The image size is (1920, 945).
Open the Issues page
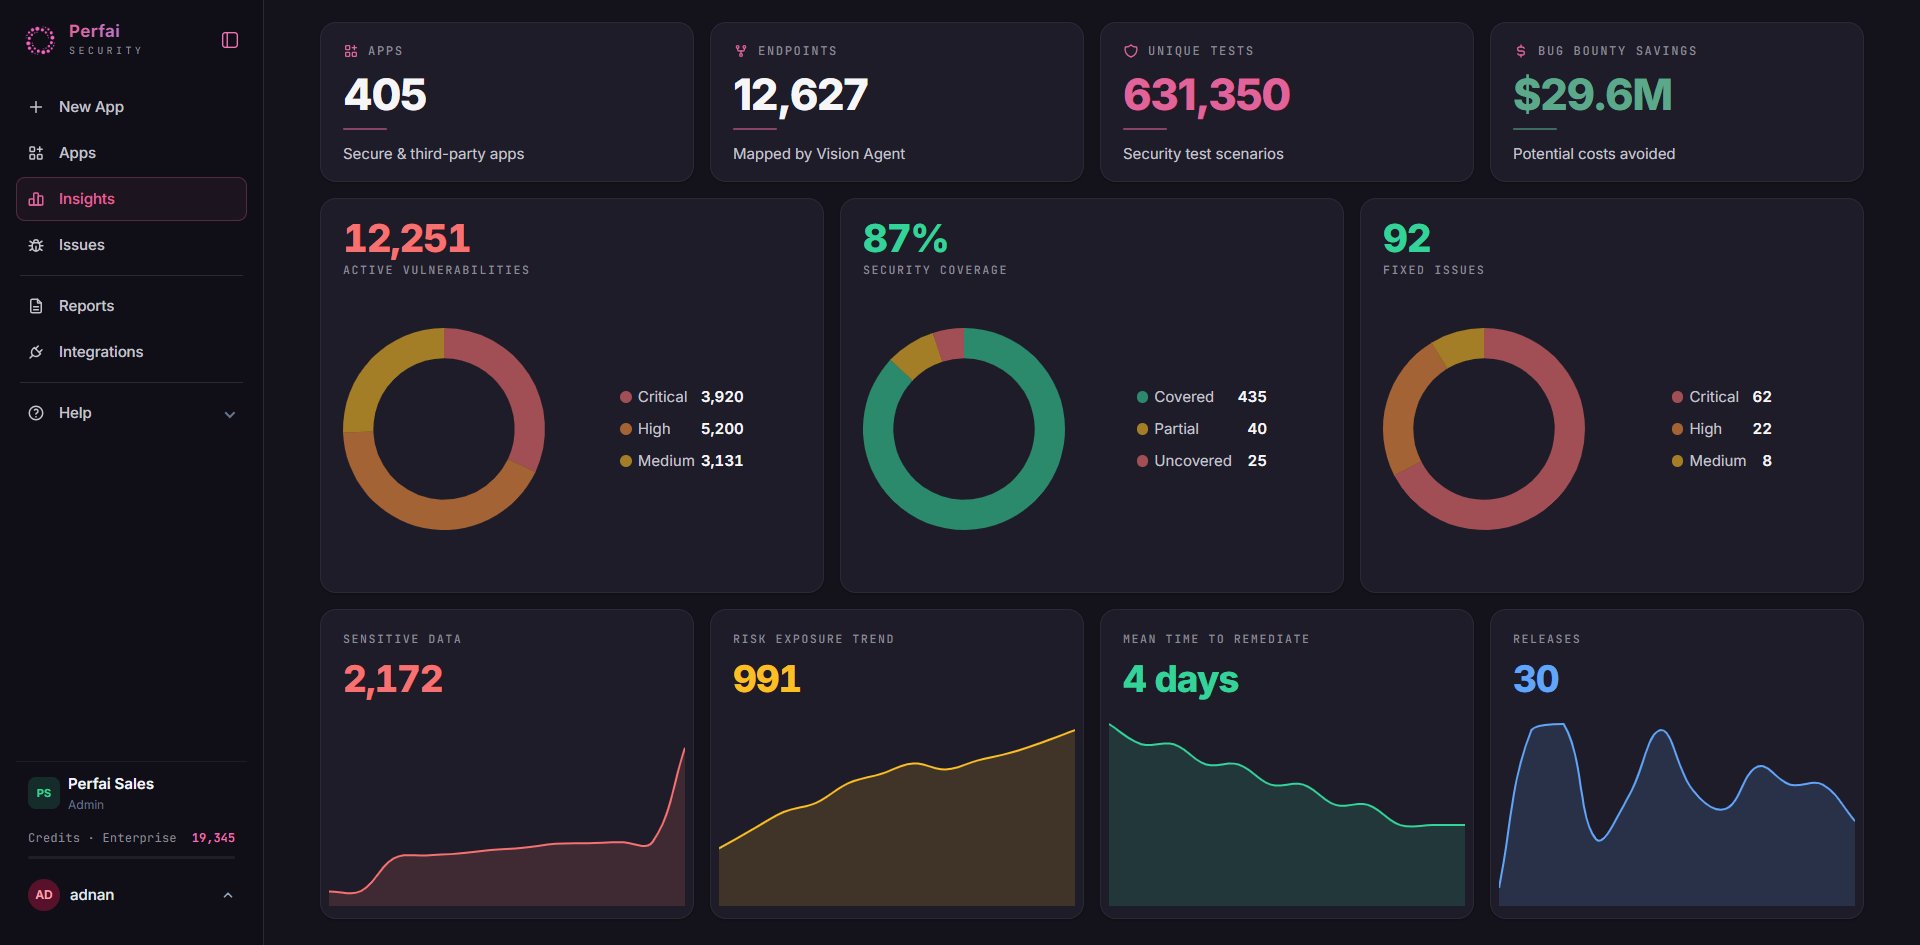click(x=131, y=245)
